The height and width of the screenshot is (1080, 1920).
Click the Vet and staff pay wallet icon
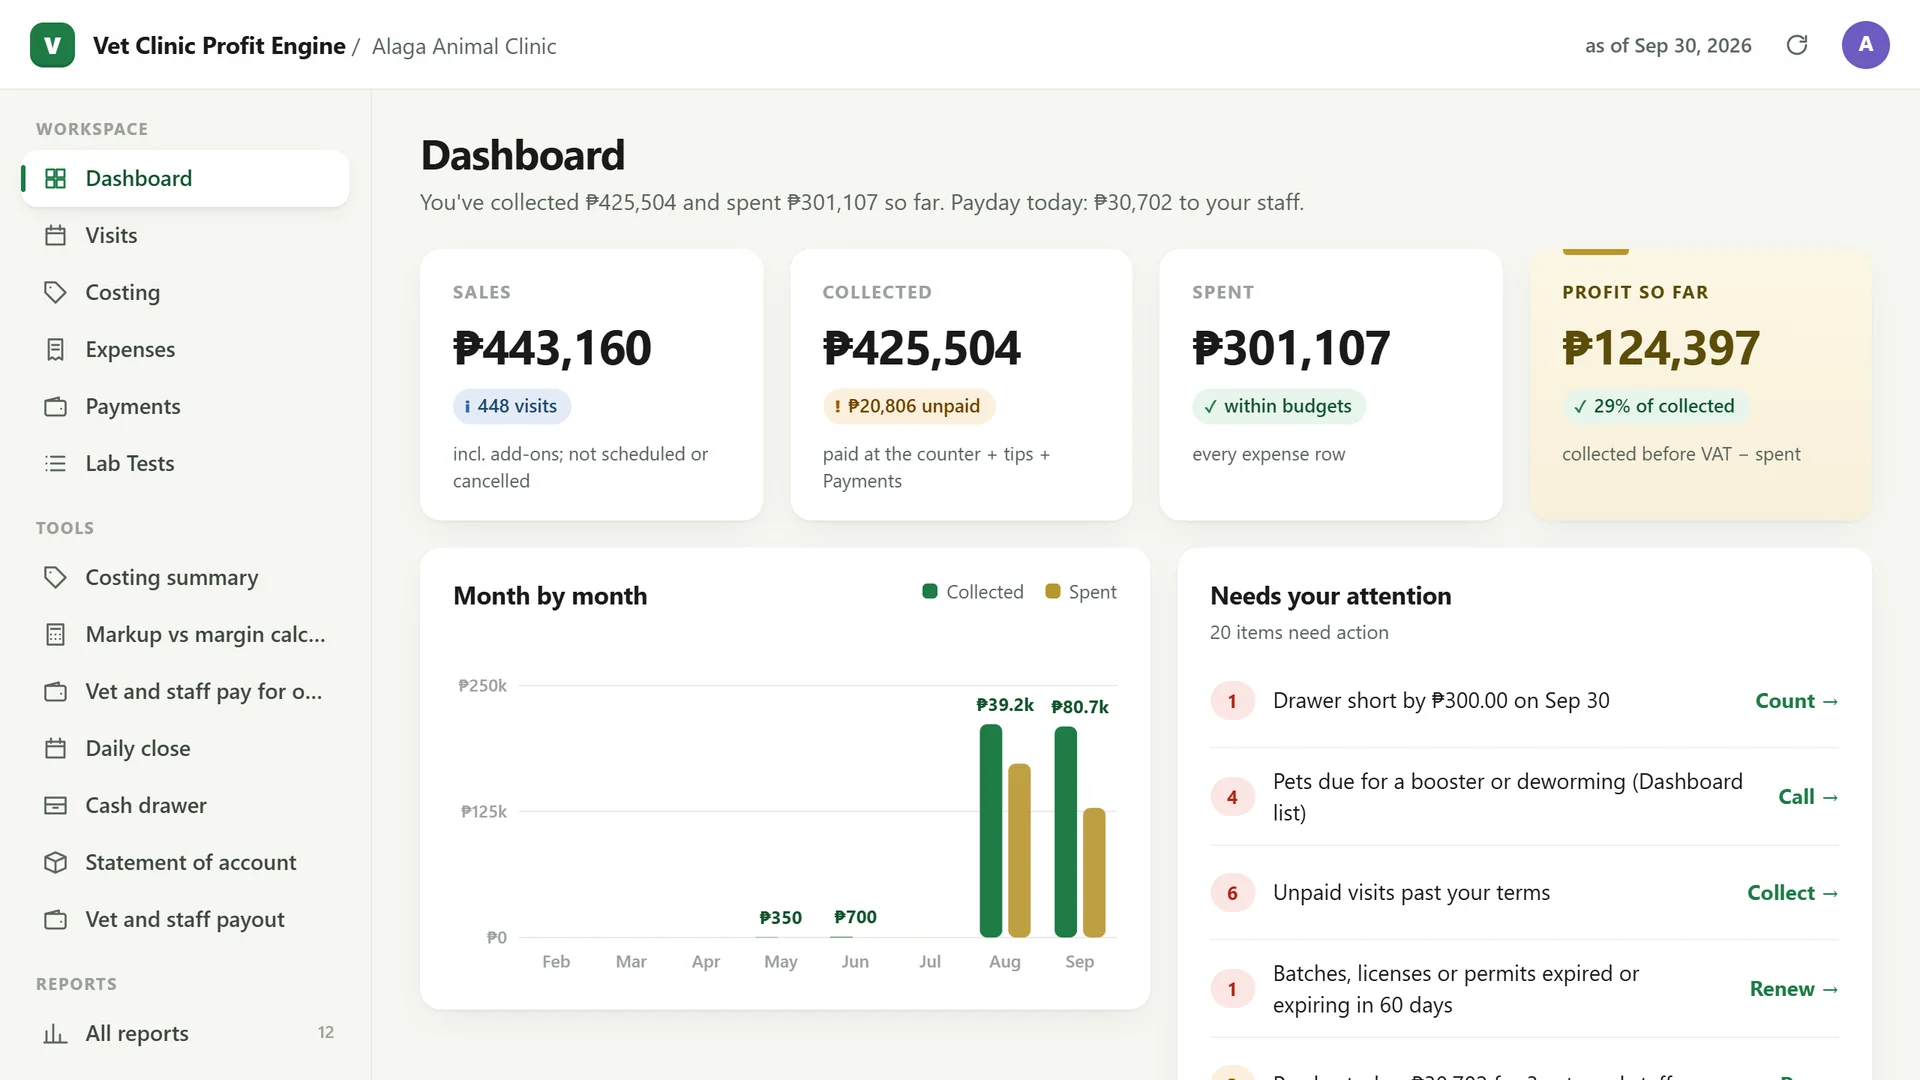pos(56,691)
